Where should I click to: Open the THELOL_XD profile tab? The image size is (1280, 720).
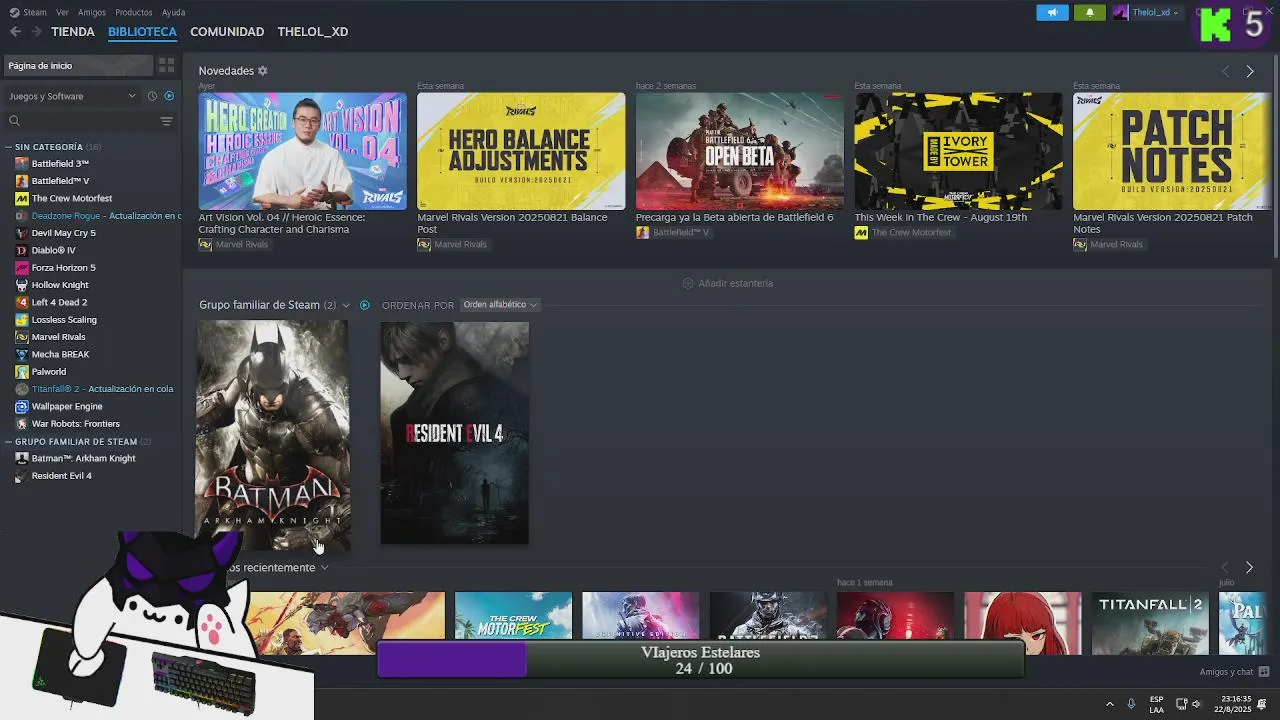[313, 32]
